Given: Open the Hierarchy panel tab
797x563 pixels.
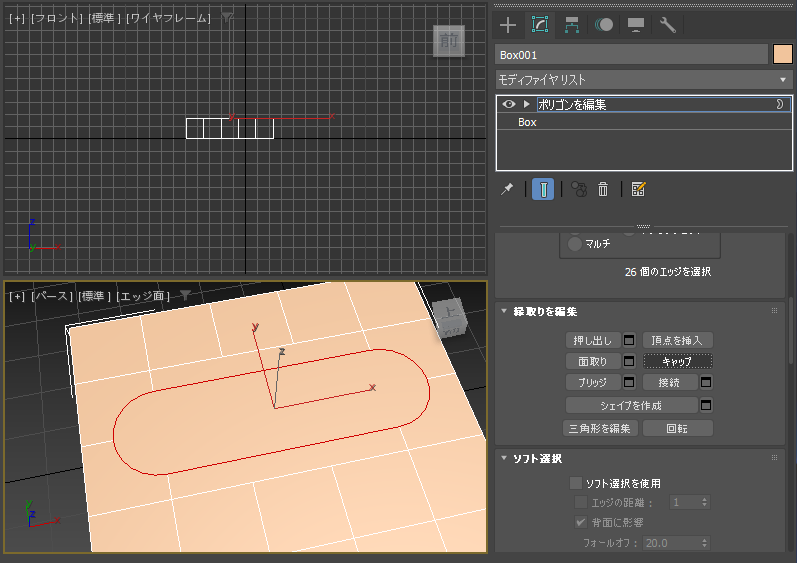Looking at the screenshot, I should 572,25.
